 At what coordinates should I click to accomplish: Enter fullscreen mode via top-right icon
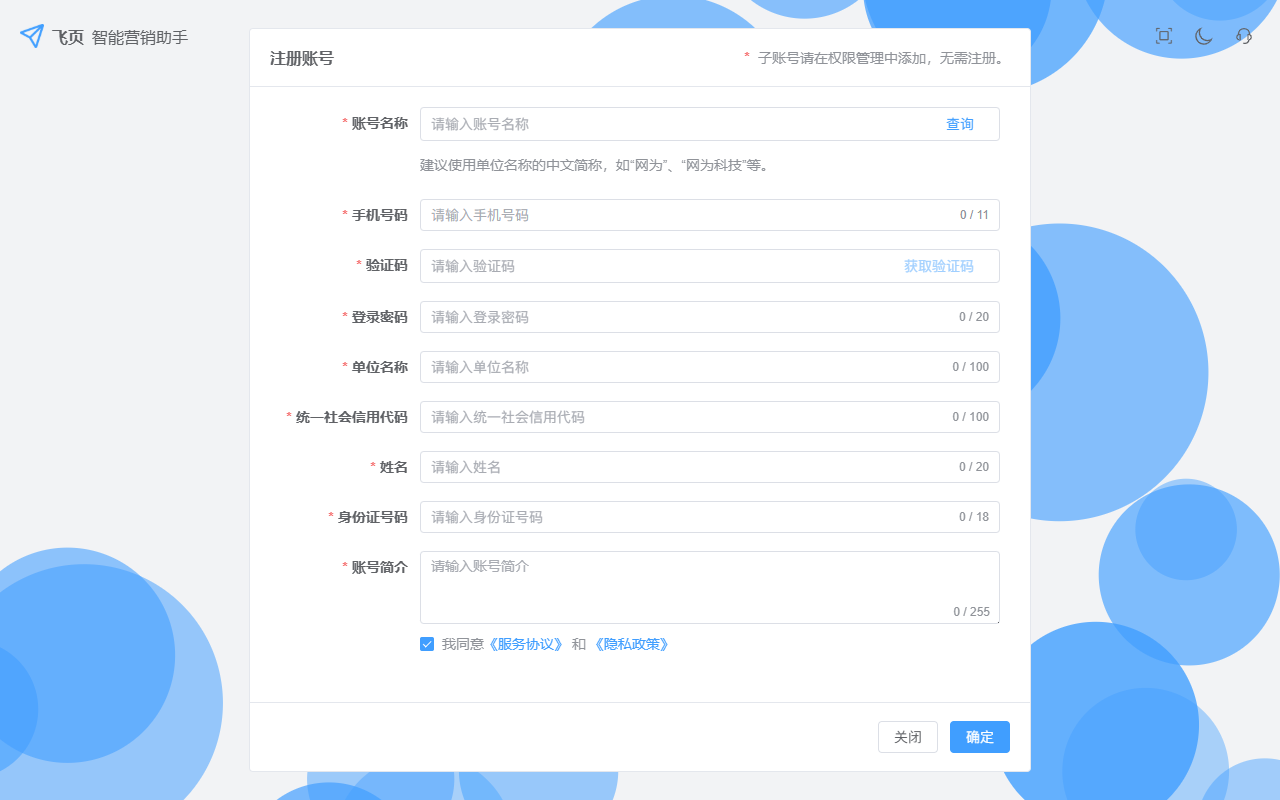pyautogui.click(x=1163, y=36)
